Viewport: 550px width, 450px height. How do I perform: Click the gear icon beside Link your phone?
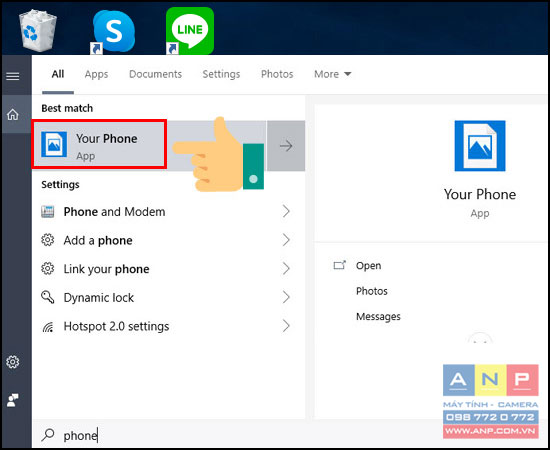(48, 269)
